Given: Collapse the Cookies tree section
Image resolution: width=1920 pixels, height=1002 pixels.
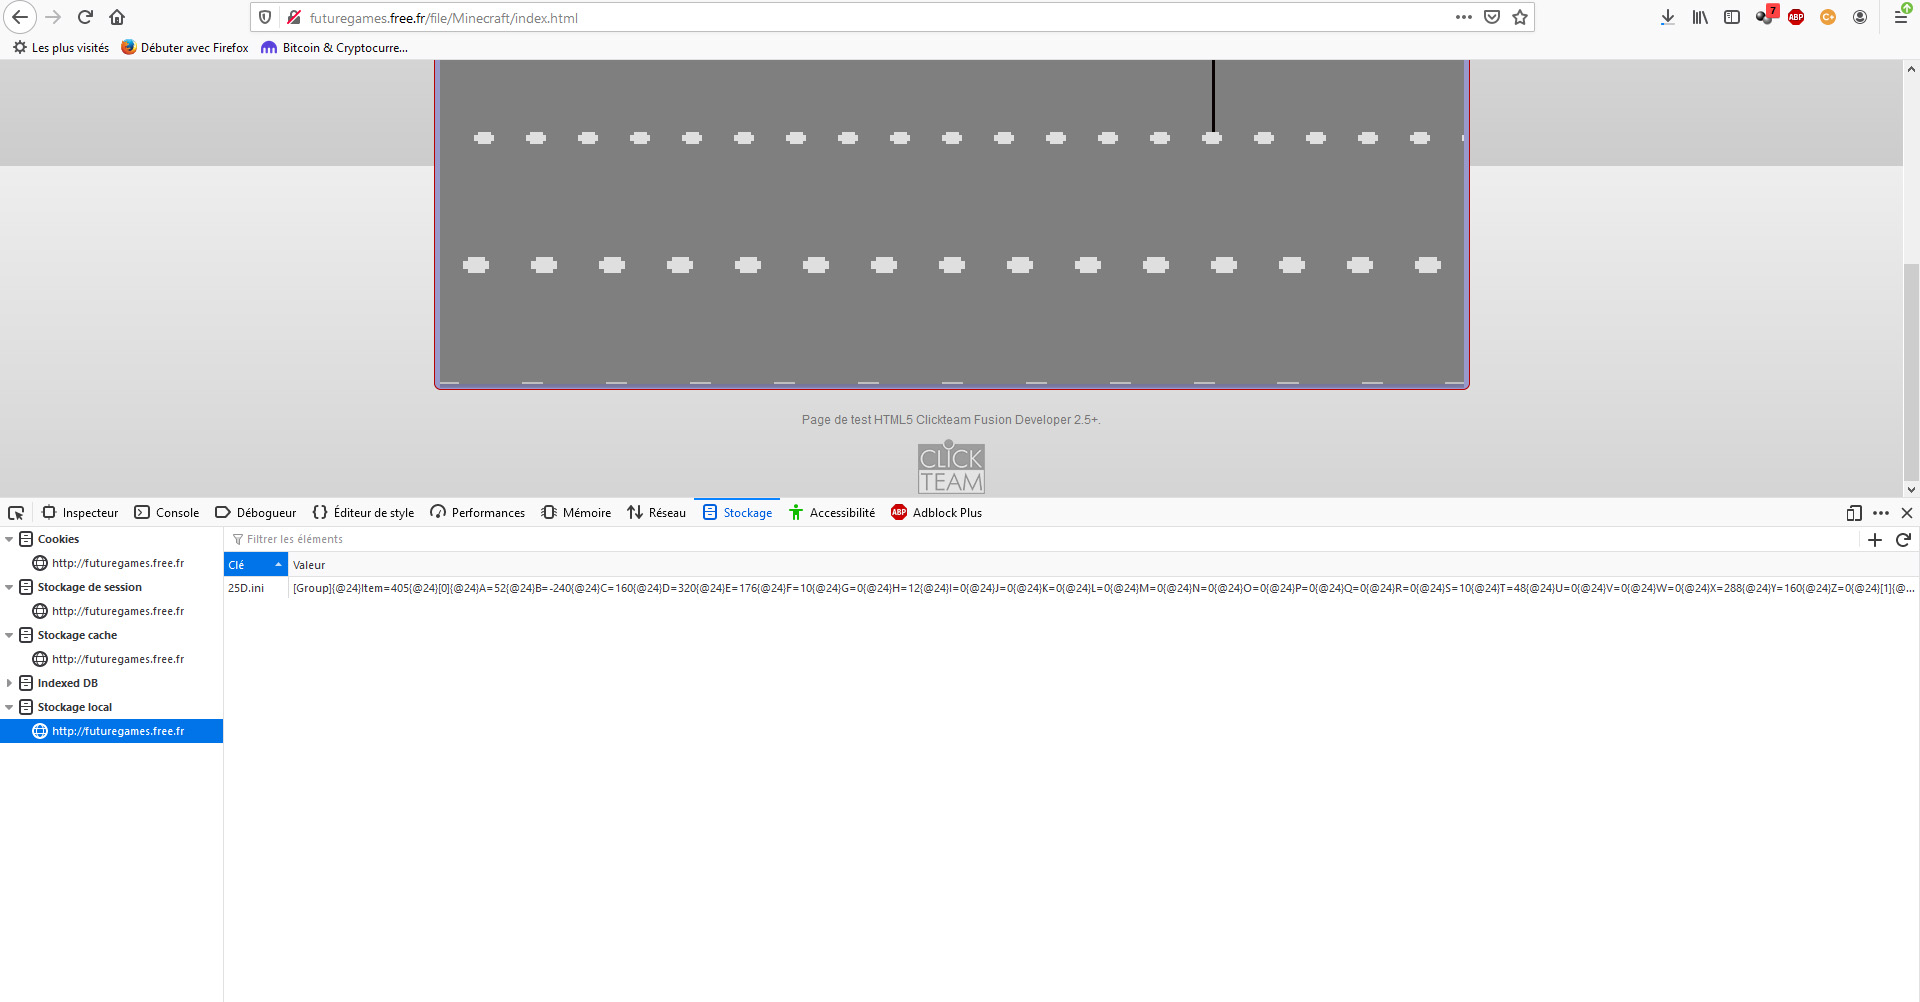Looking at the screenshot, I should [x=10, y=539].
